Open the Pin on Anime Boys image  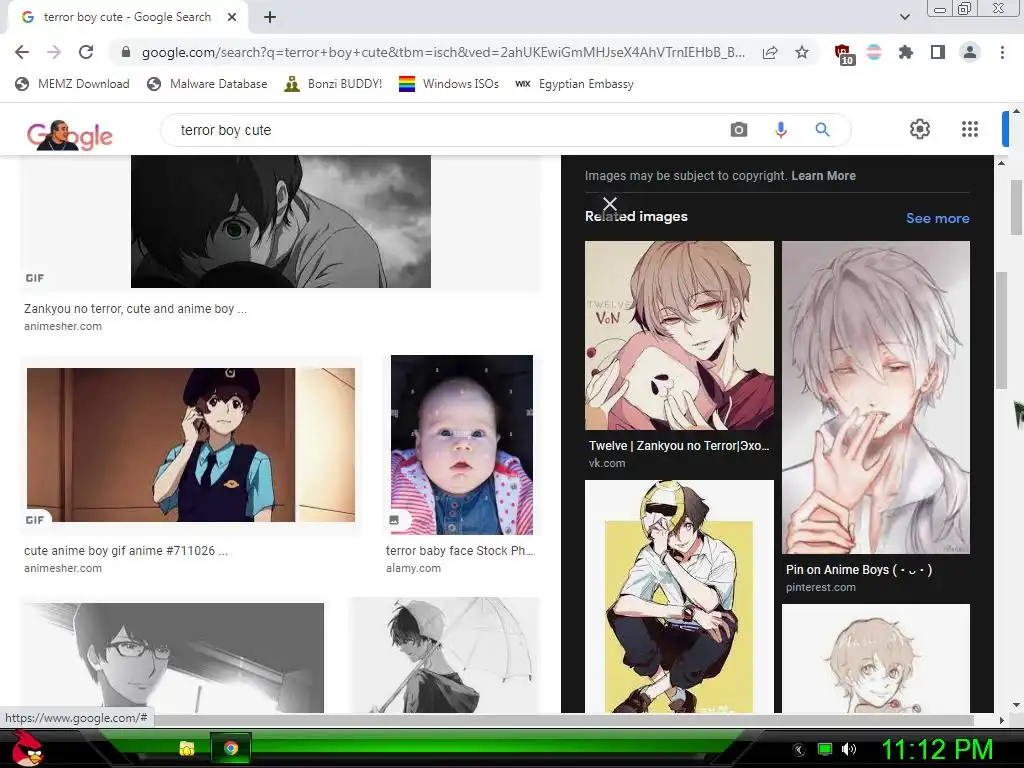click(876, 397)
